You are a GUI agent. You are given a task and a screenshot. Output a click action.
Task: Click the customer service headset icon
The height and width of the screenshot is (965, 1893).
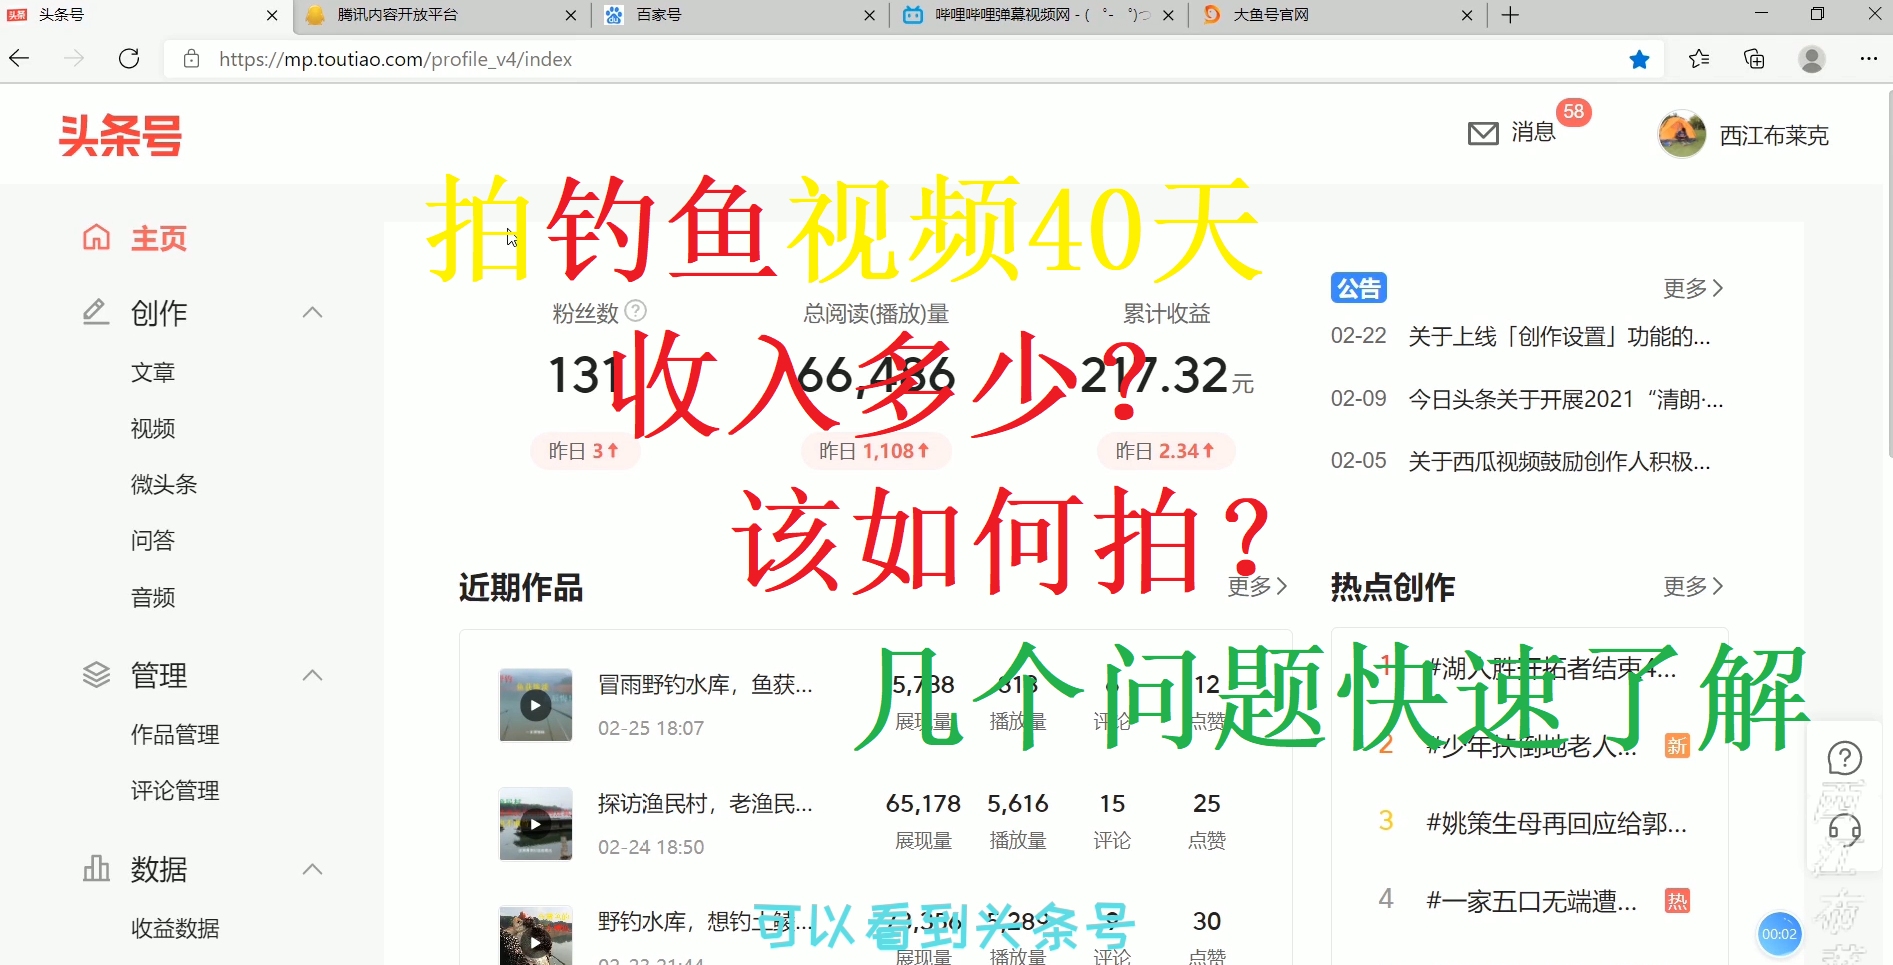(x=1844, y=830)
